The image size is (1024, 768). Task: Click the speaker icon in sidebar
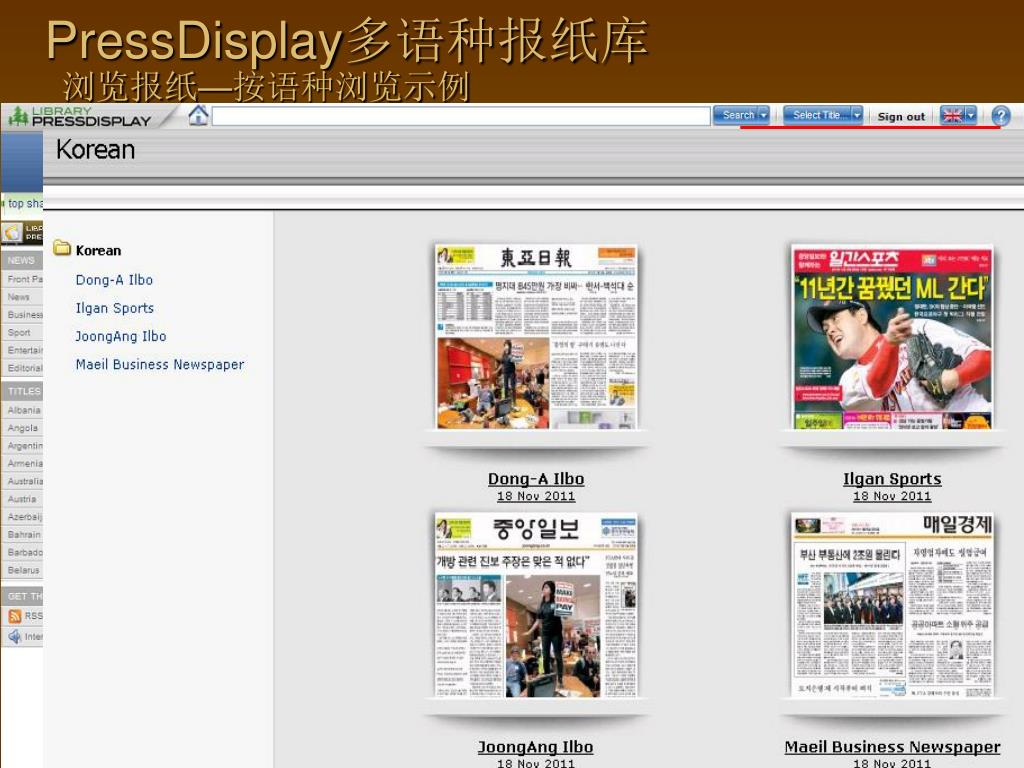(x=14, y=636)
